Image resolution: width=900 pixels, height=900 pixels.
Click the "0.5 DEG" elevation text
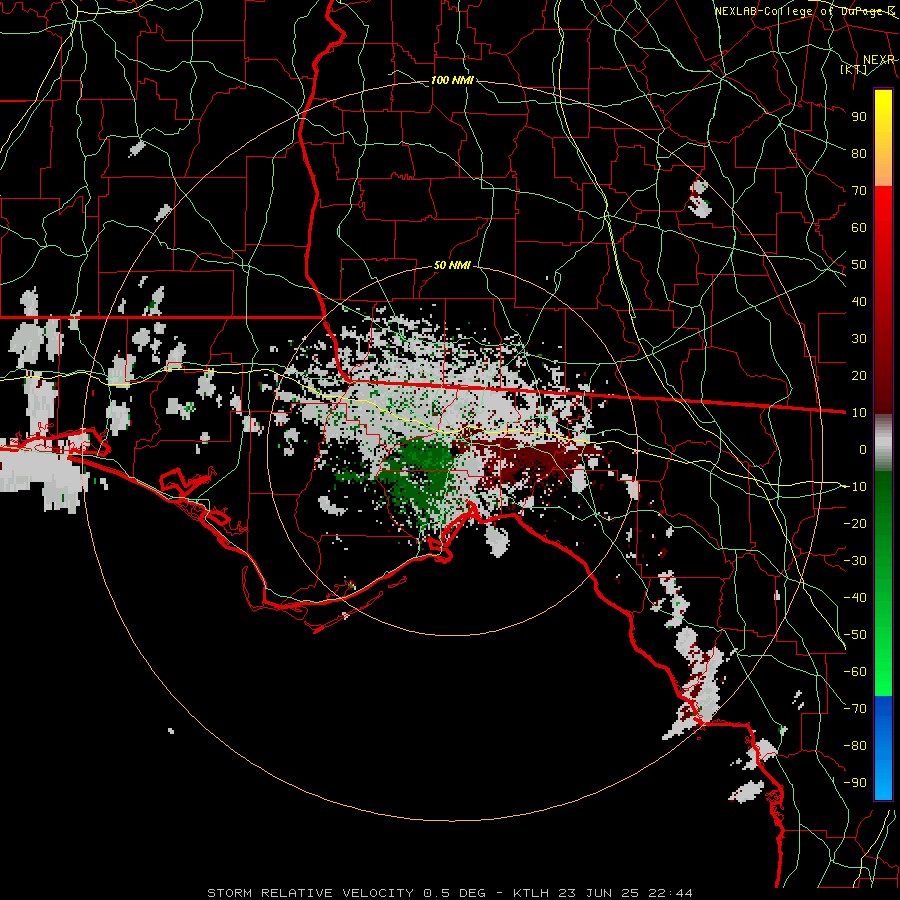click(454, 893)
